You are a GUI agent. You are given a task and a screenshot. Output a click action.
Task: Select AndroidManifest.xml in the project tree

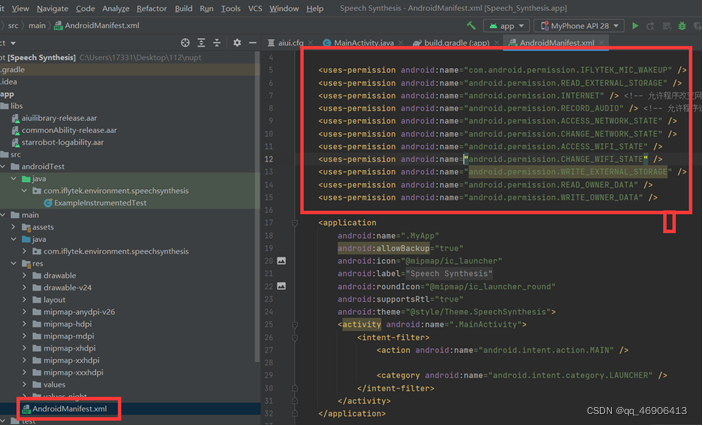(x=69, y=409)
